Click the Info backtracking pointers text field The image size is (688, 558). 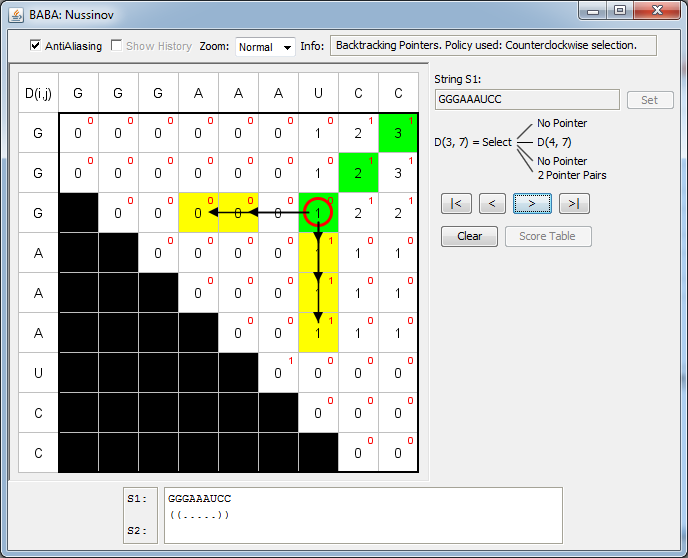pyautogui.click(x=493, y=46)
